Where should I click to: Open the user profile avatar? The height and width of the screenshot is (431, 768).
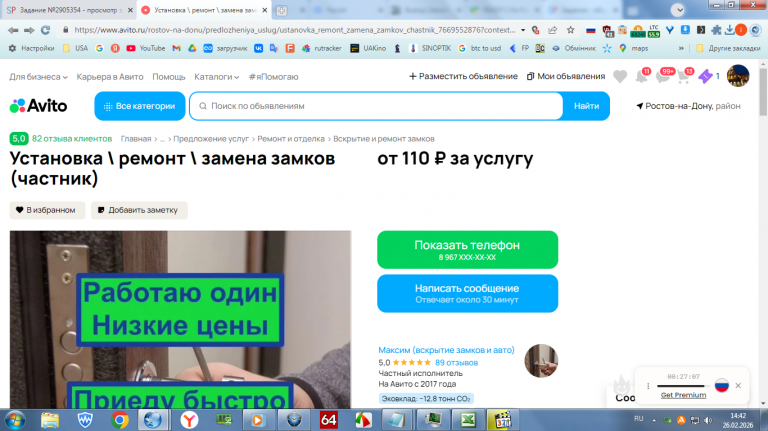[x=738, y=76]
